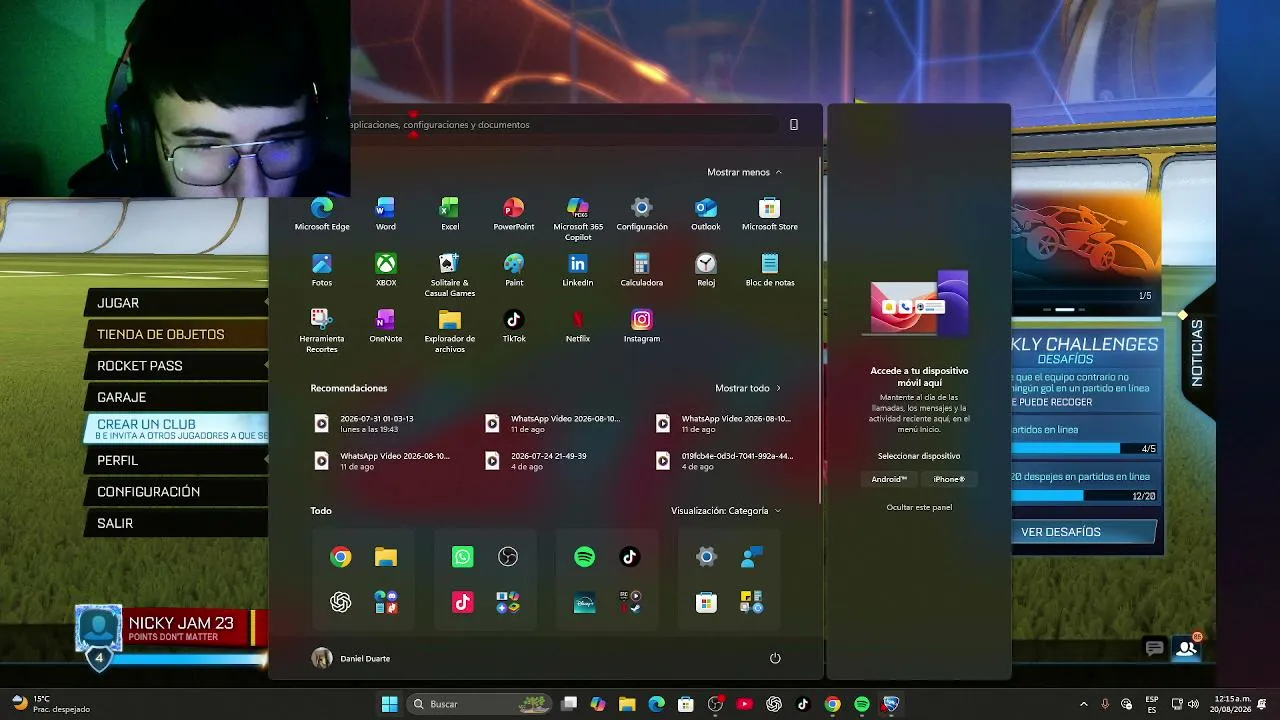The width and height of the screenshot is (1280, 720).
Task: Open YouTube from the taskbar
Action: (745, 704)
